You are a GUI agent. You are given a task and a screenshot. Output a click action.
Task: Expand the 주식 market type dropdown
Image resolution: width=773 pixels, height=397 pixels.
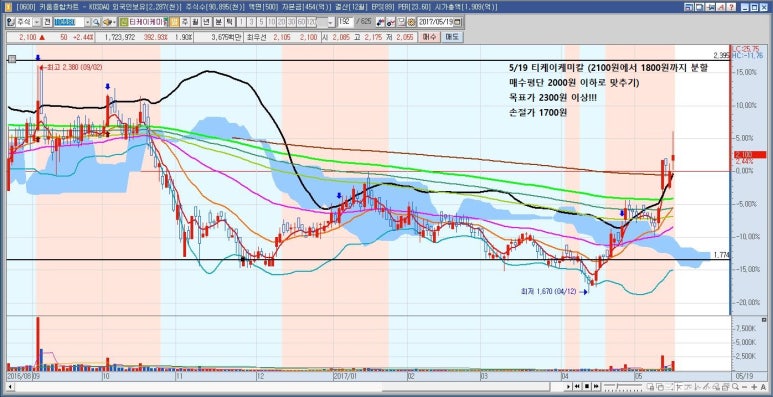click(x=37, y=23)
